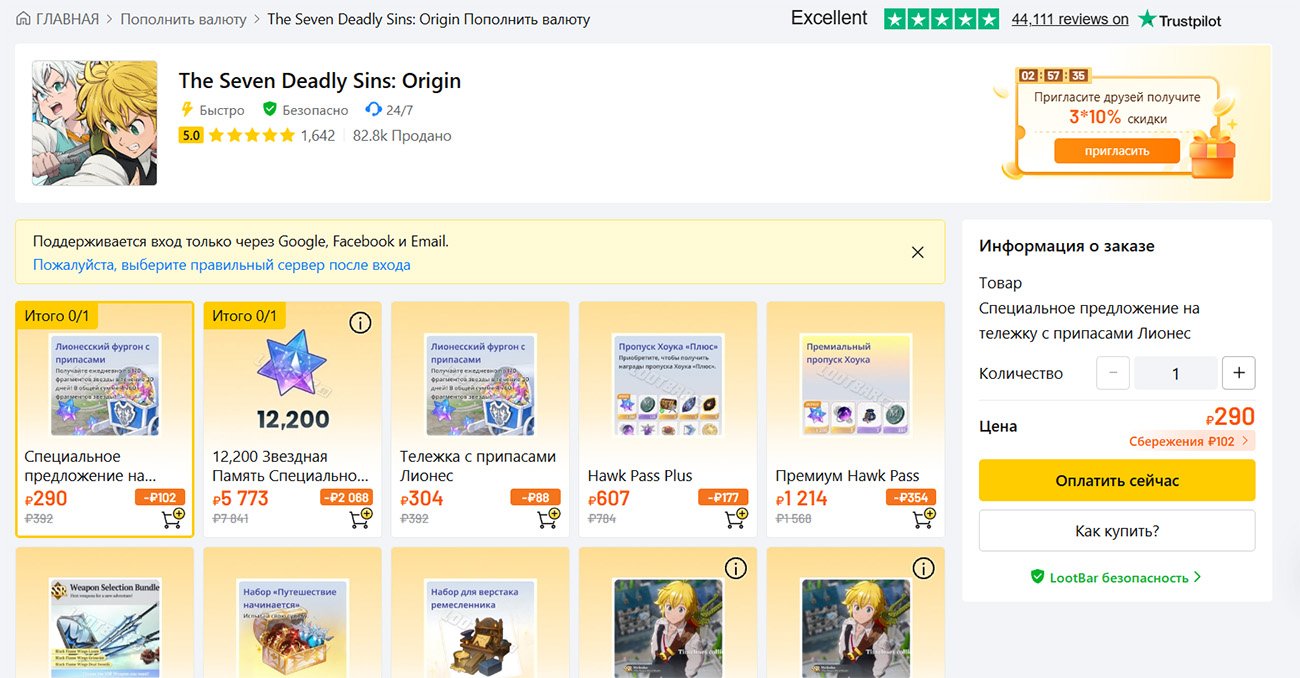Open the Набор «Путешествие начинается» card
1300x678 pixels.
pyautogui.click(x=292, y=612)
